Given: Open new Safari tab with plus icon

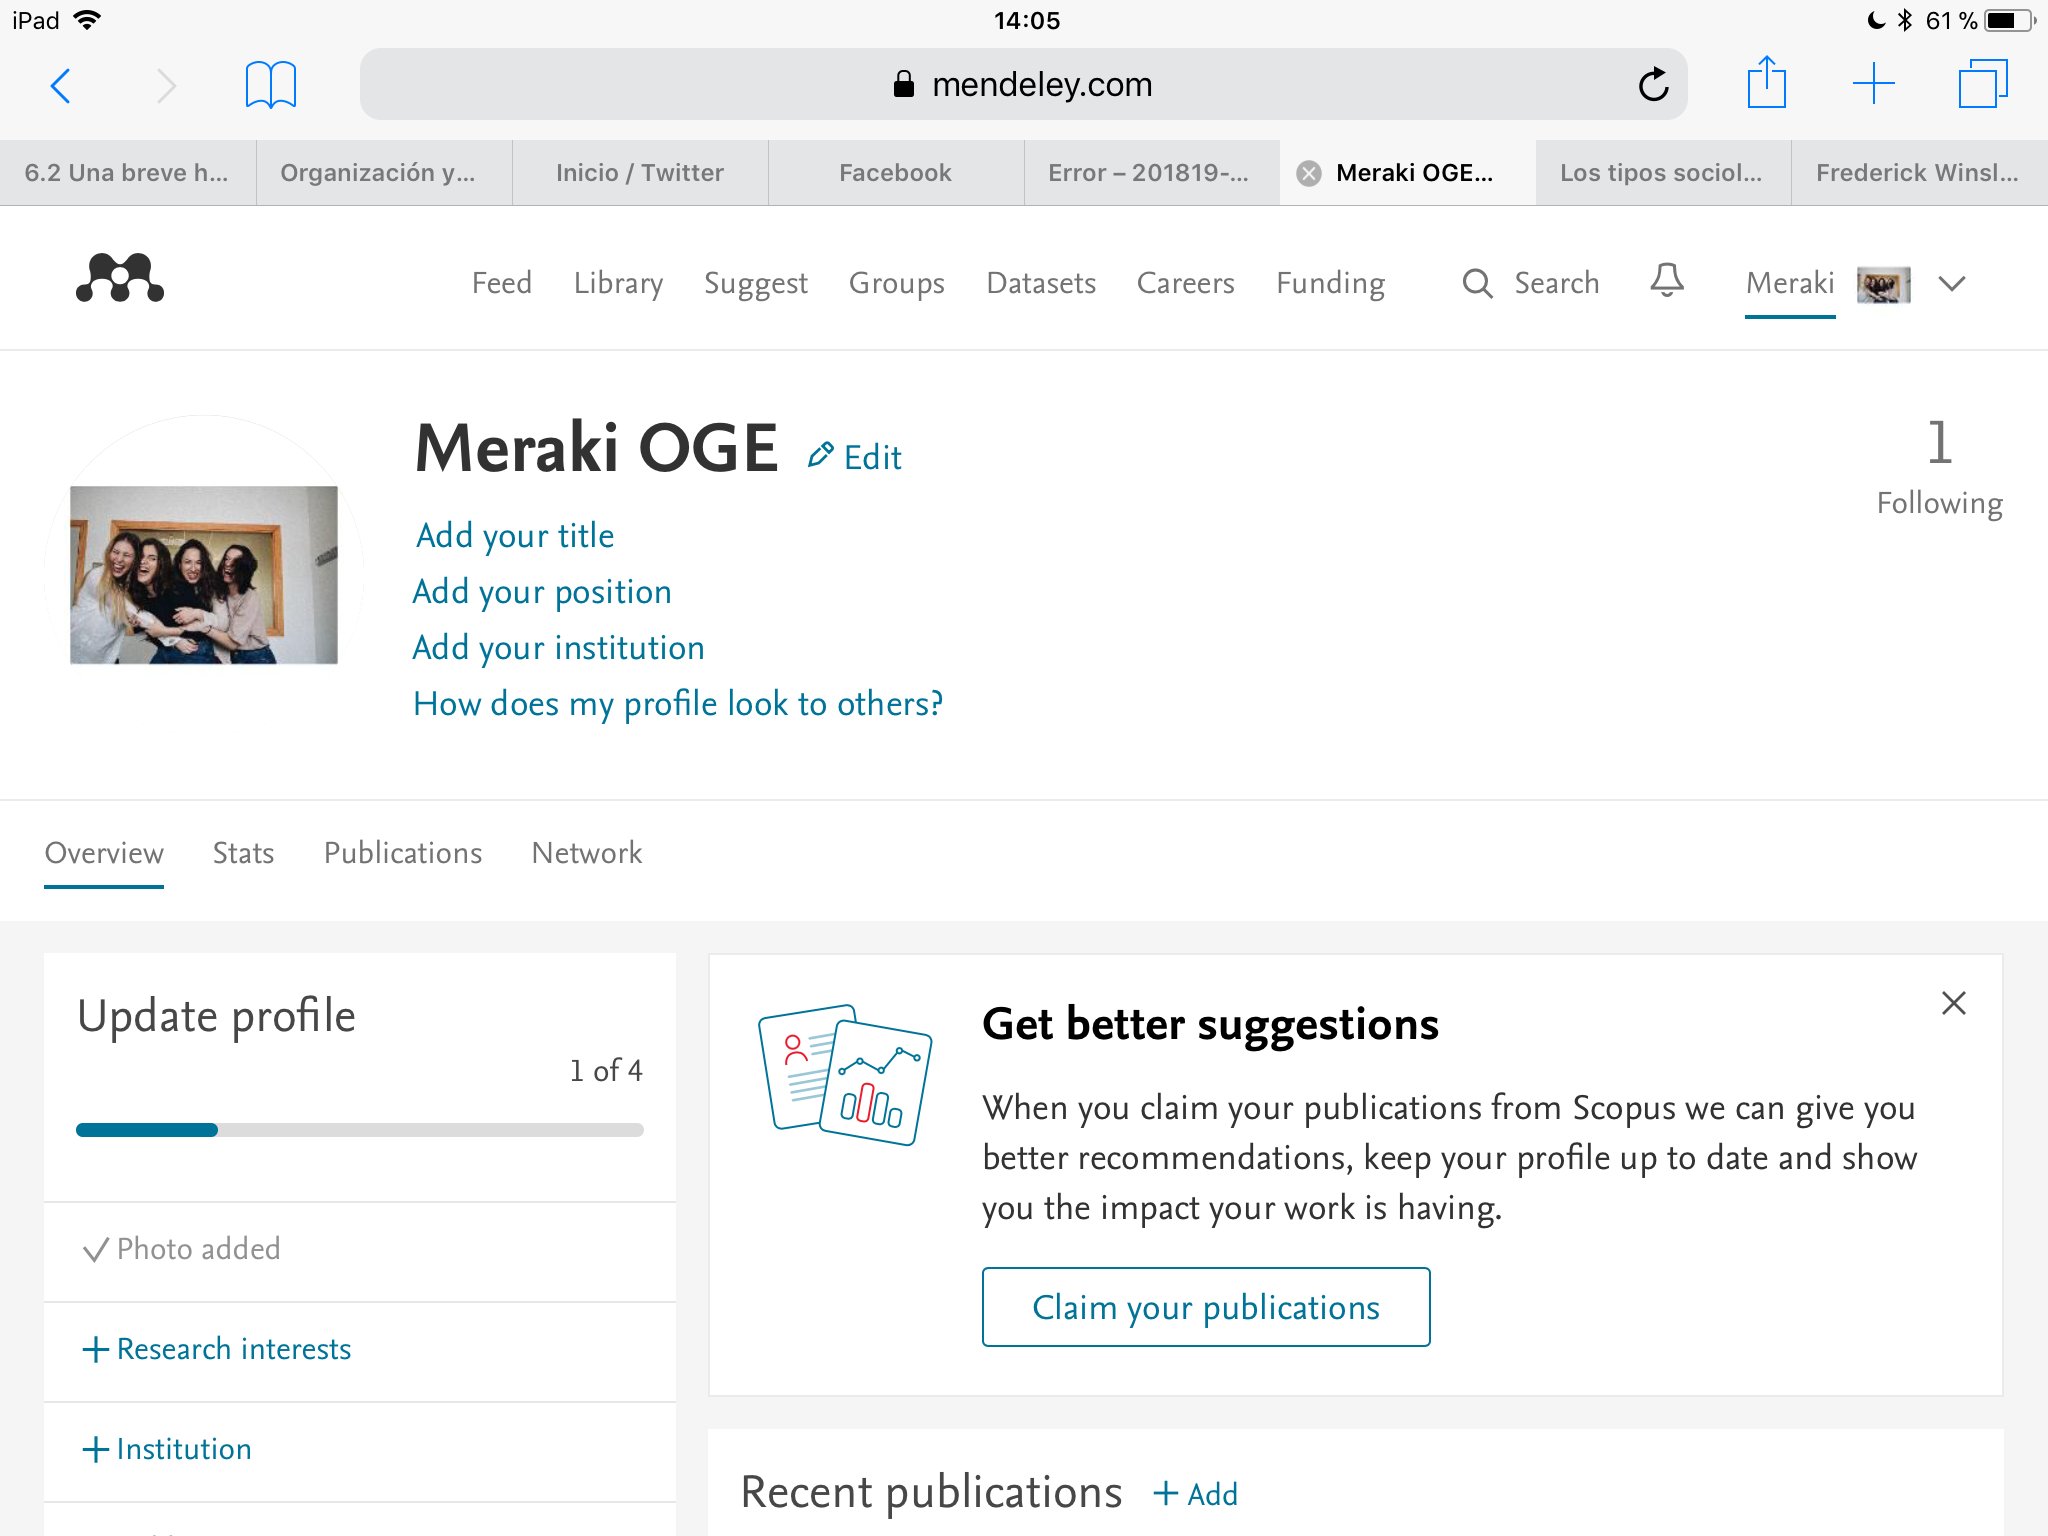Looking at the screenshot, I should pyautogui.click(x=1873, y=84).
